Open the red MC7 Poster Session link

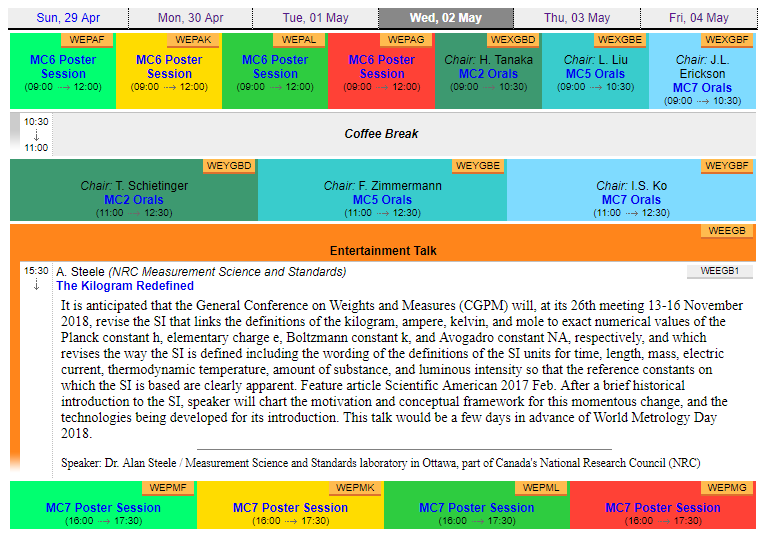coord(662,508)
